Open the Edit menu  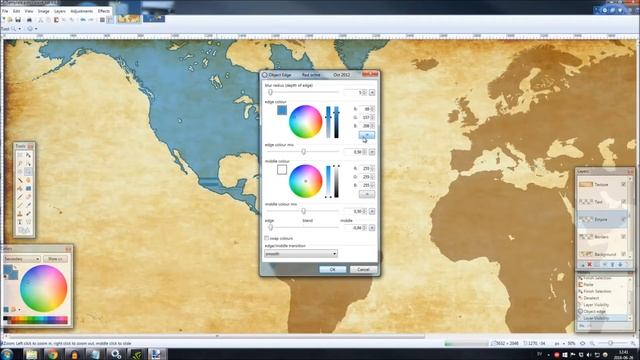click(16, 11)
